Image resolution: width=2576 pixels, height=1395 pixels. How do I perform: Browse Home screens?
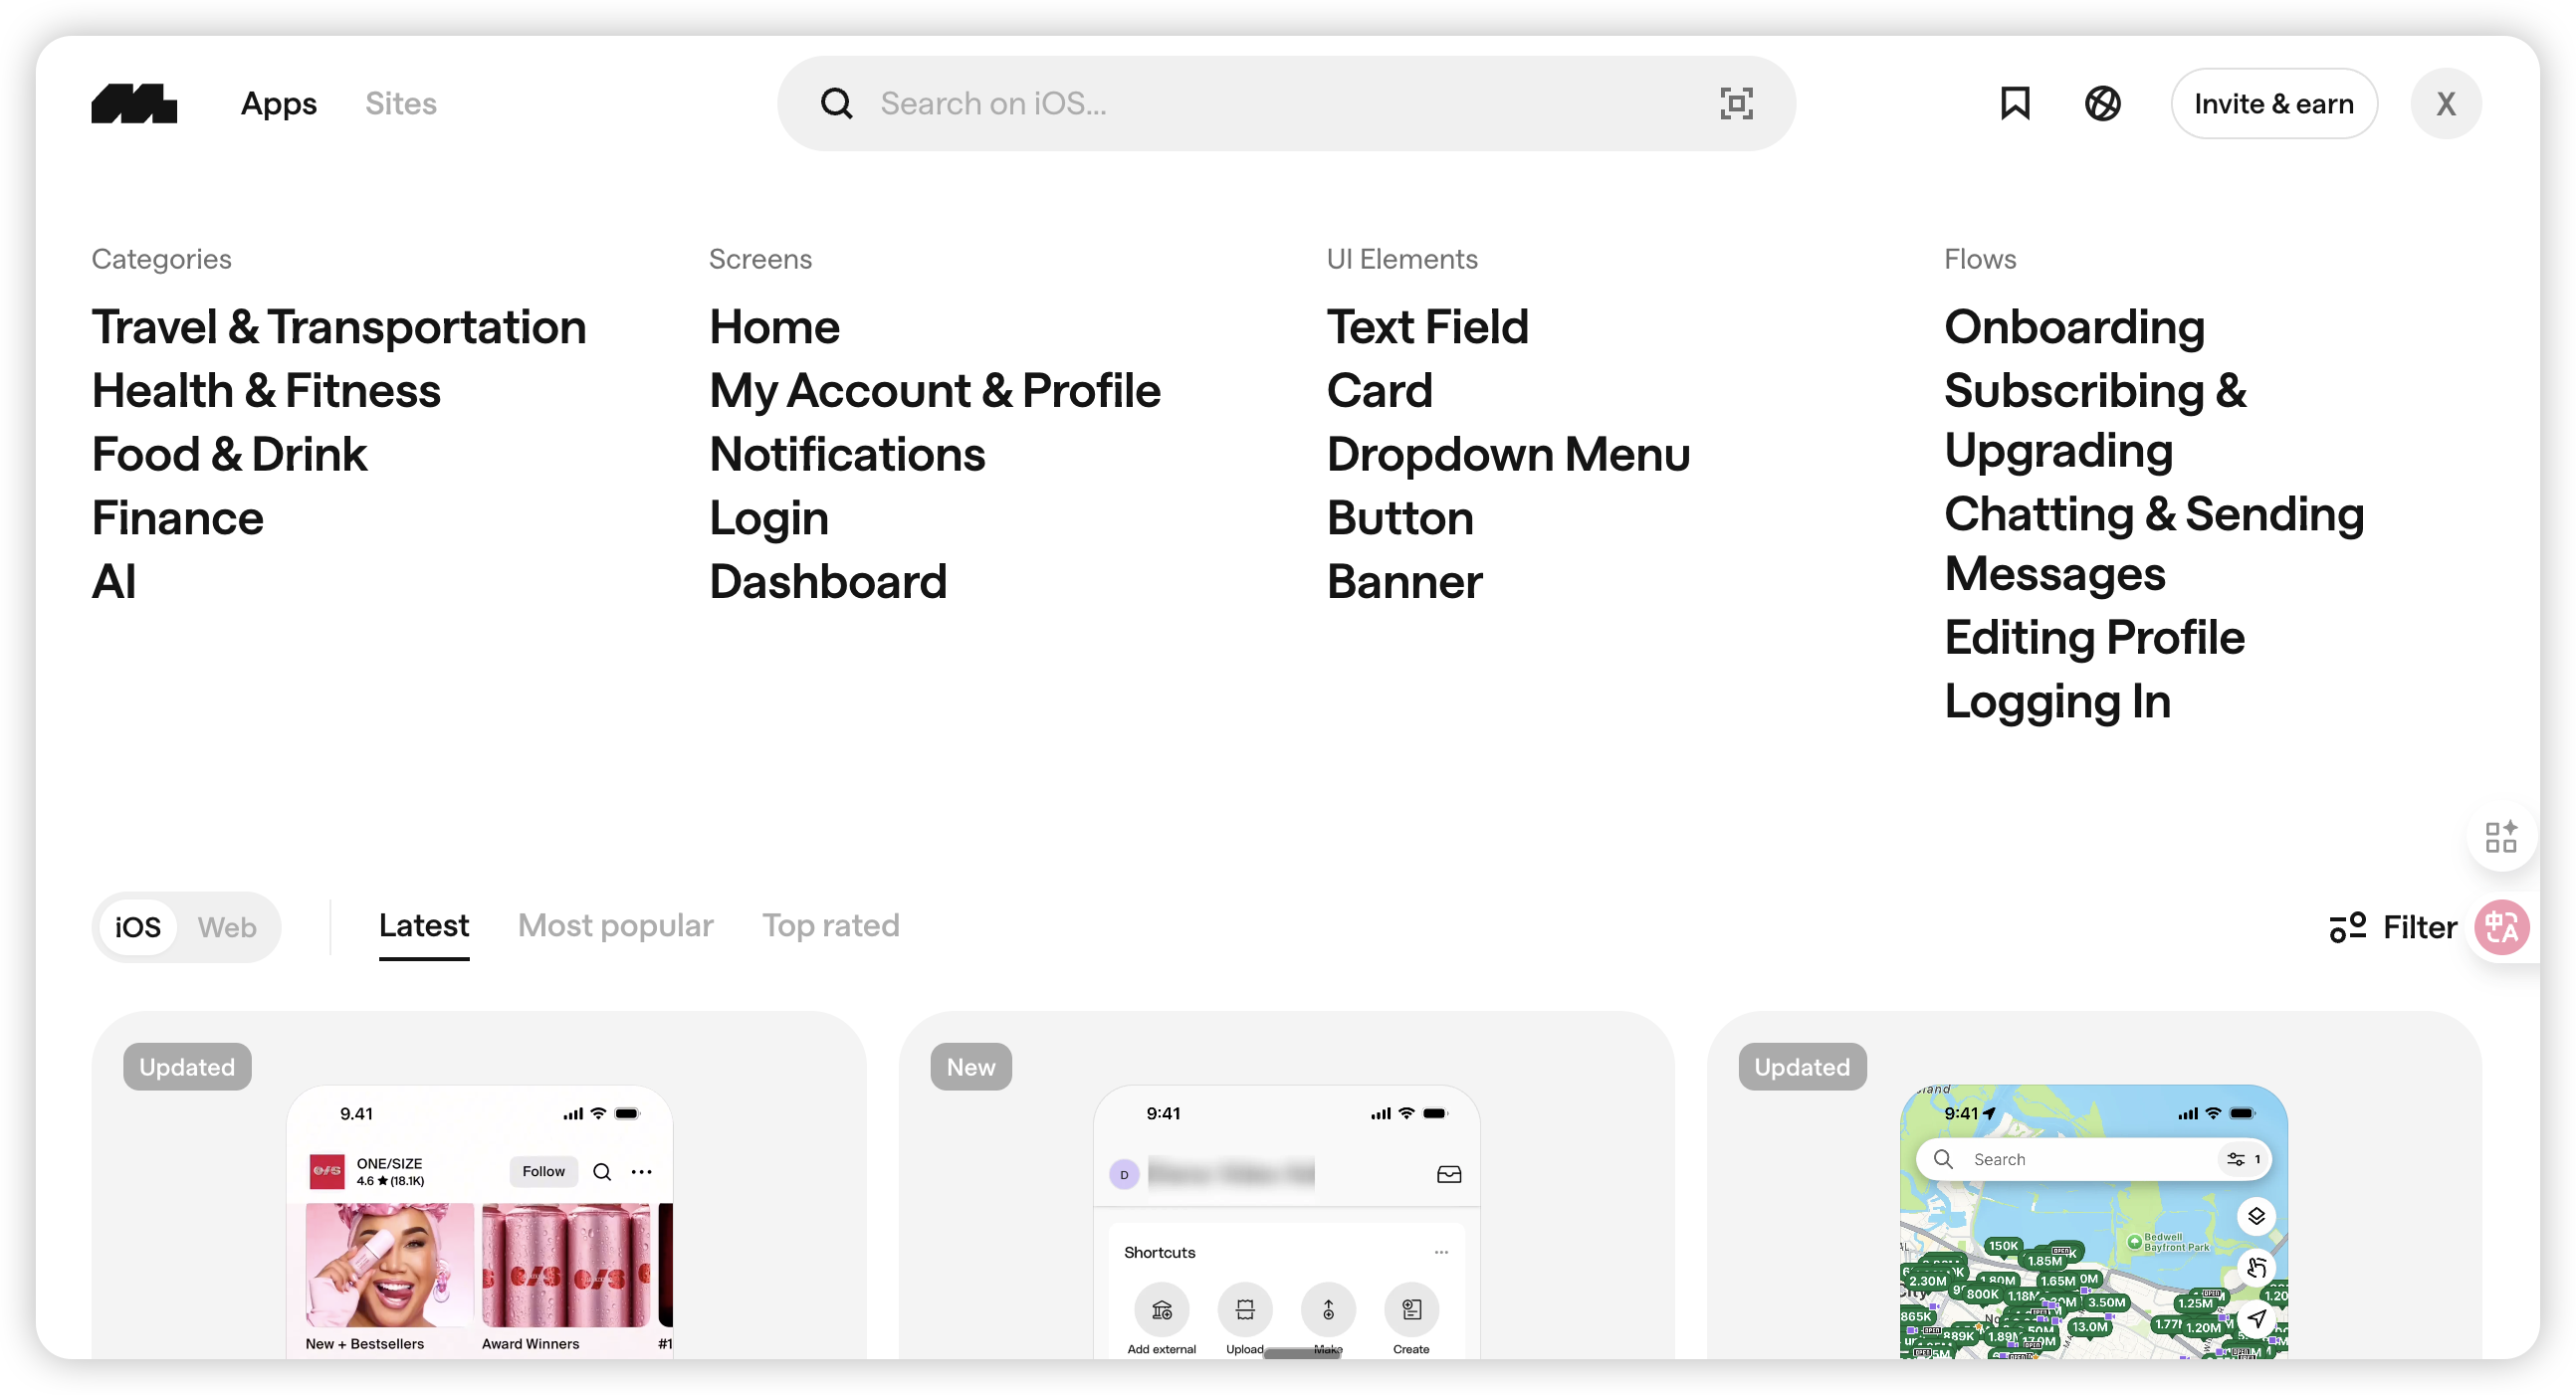774,327
